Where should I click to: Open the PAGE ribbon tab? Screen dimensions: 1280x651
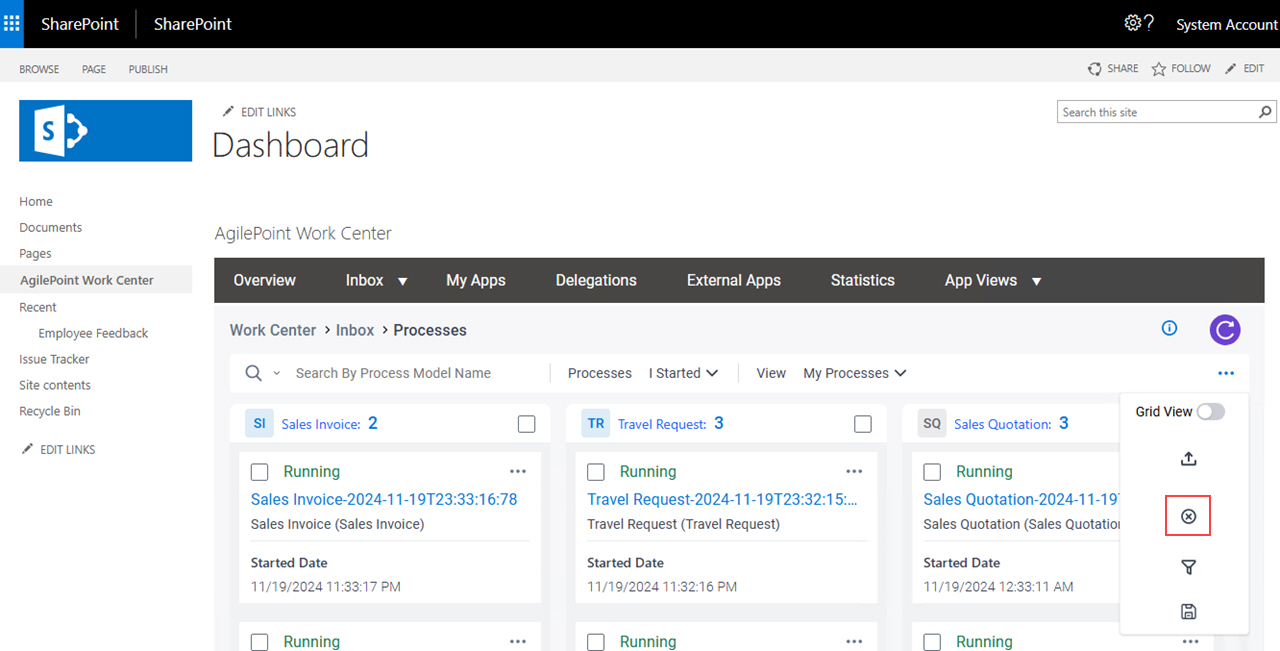coord(94,69)
